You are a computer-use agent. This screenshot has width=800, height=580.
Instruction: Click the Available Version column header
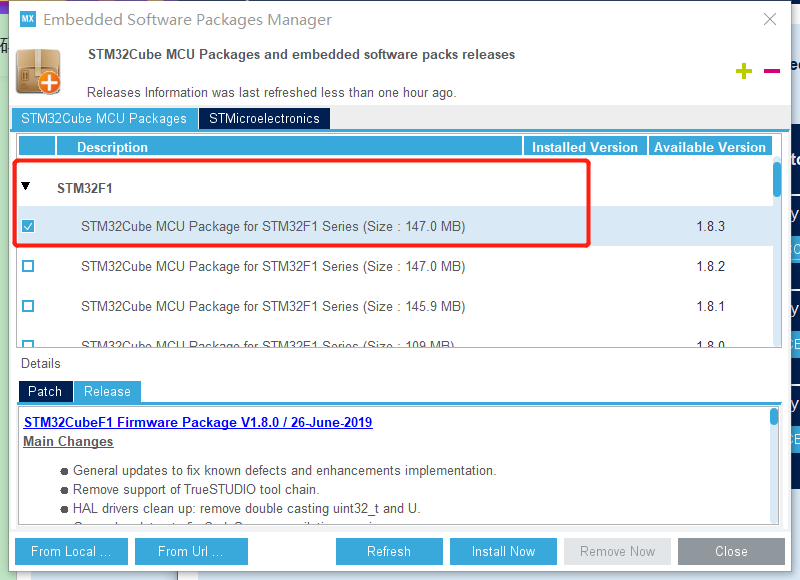click(710, 147)
